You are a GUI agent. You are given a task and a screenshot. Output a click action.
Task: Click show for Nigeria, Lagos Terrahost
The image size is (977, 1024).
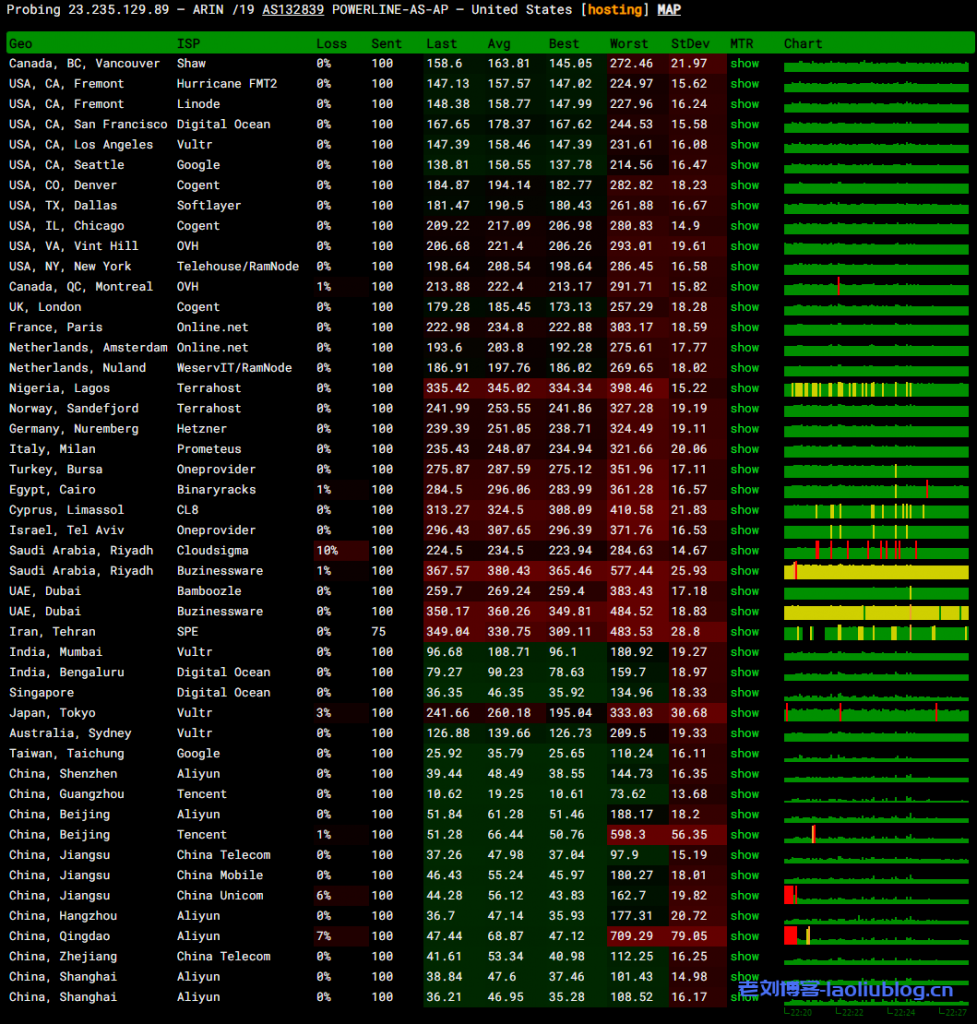coord(744,389)
